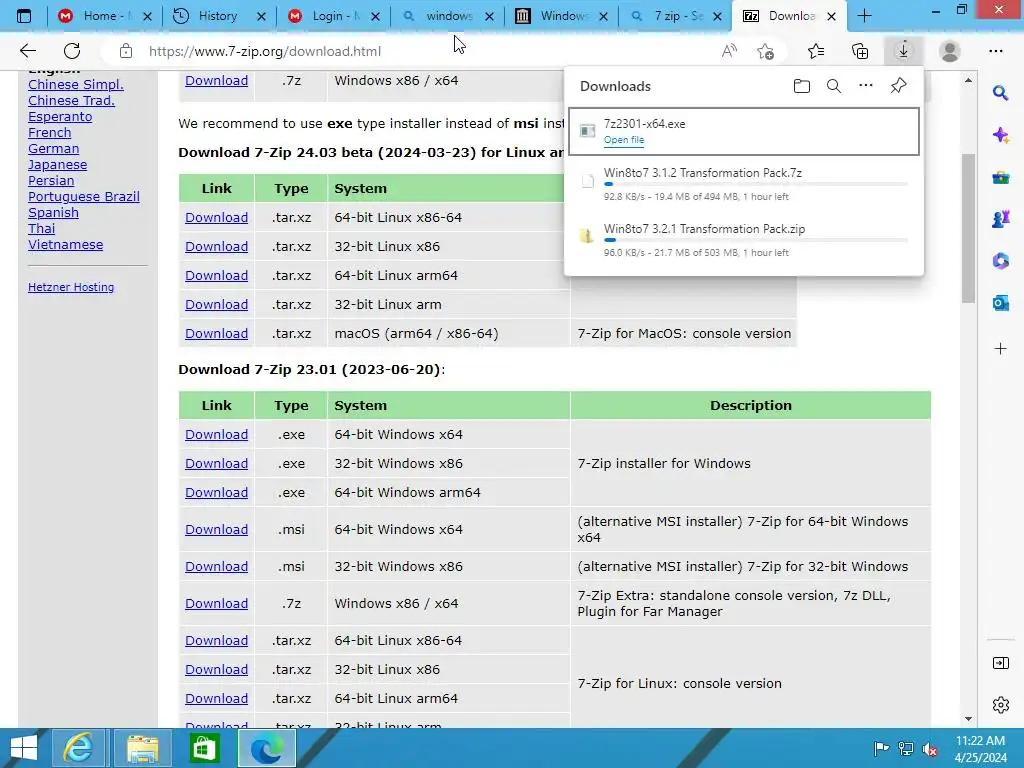The image size is (1024, 768).
Task: Download the 32-bit Windows x86 .exe
Action: click(216, 463)
